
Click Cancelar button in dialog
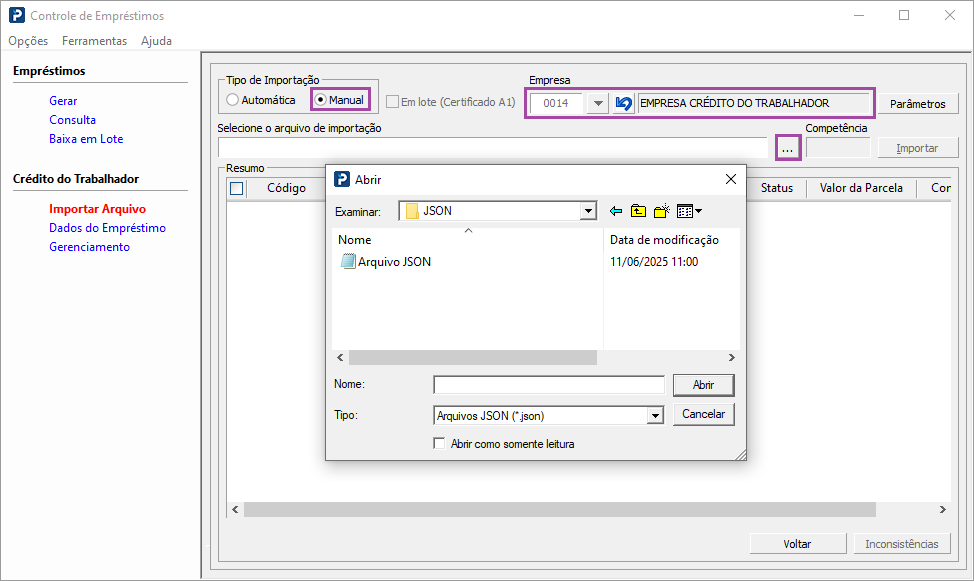click(703, 414)
